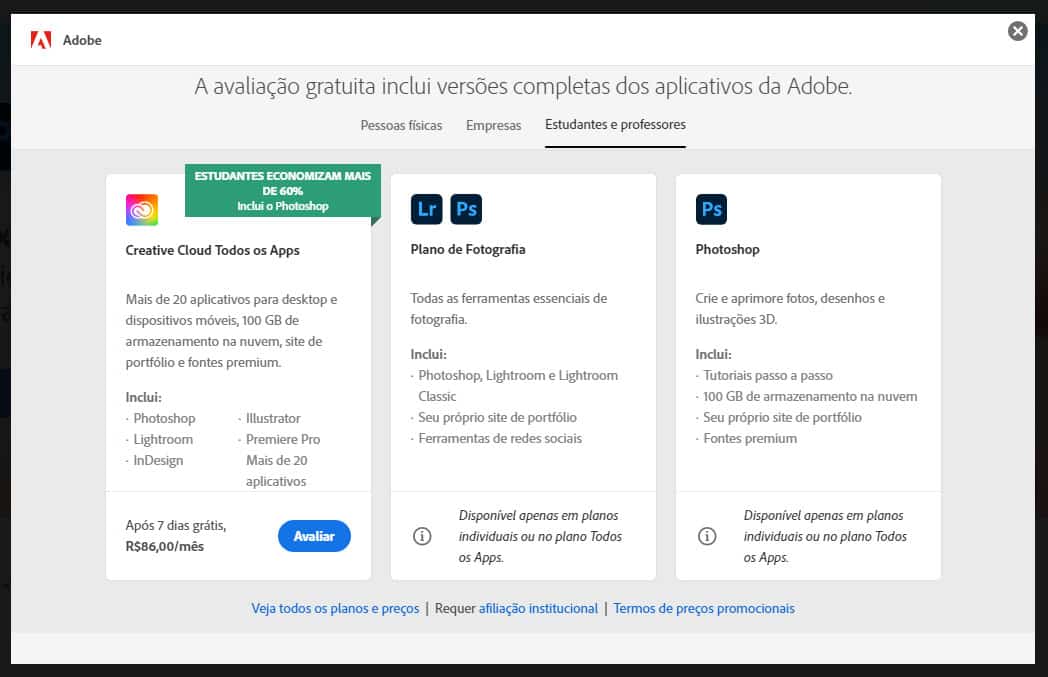Click the Photoshop card heading
This screenshot has width=1048, height=677.
point(727,249)
